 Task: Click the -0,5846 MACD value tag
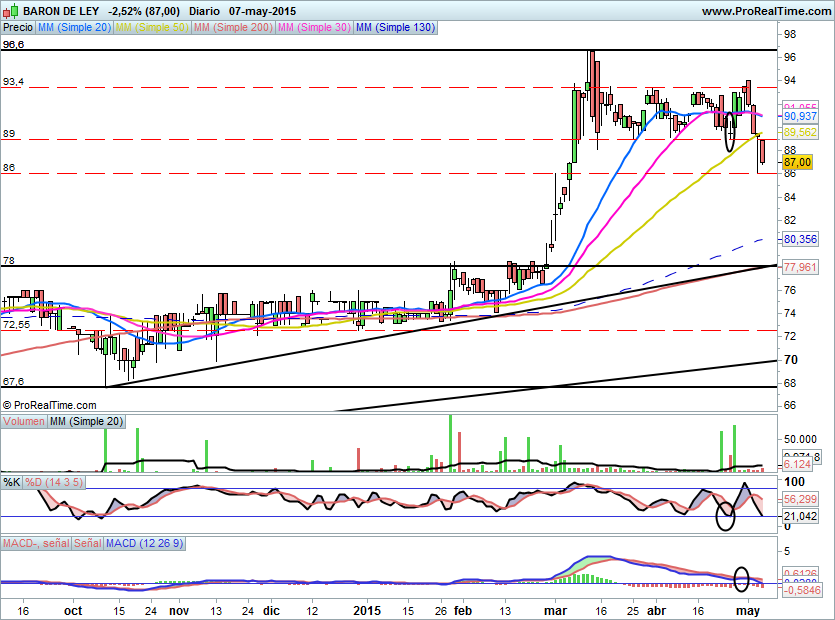[x=801, y=590]
